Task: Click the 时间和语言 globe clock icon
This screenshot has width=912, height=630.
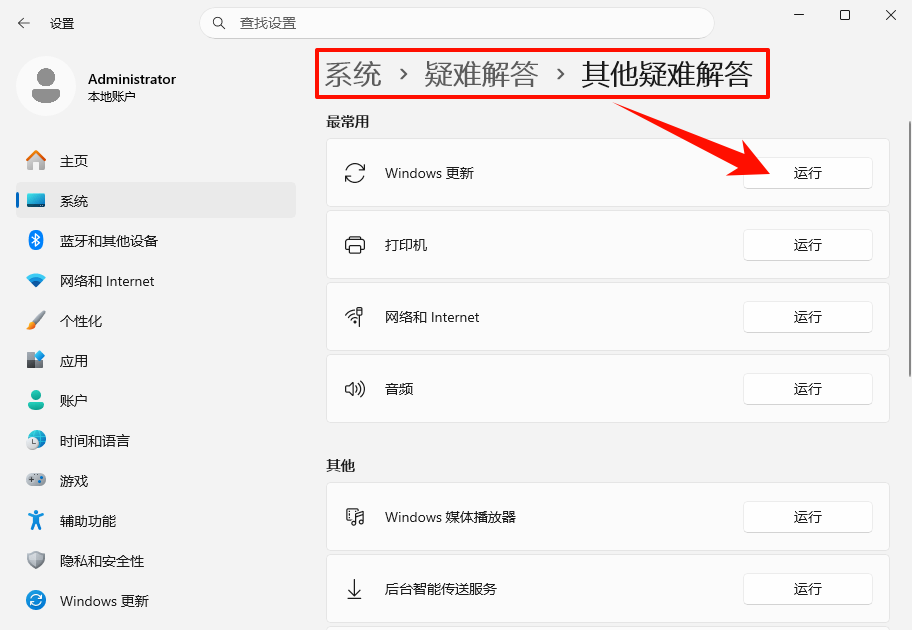Action: click(x=36, y=440)
